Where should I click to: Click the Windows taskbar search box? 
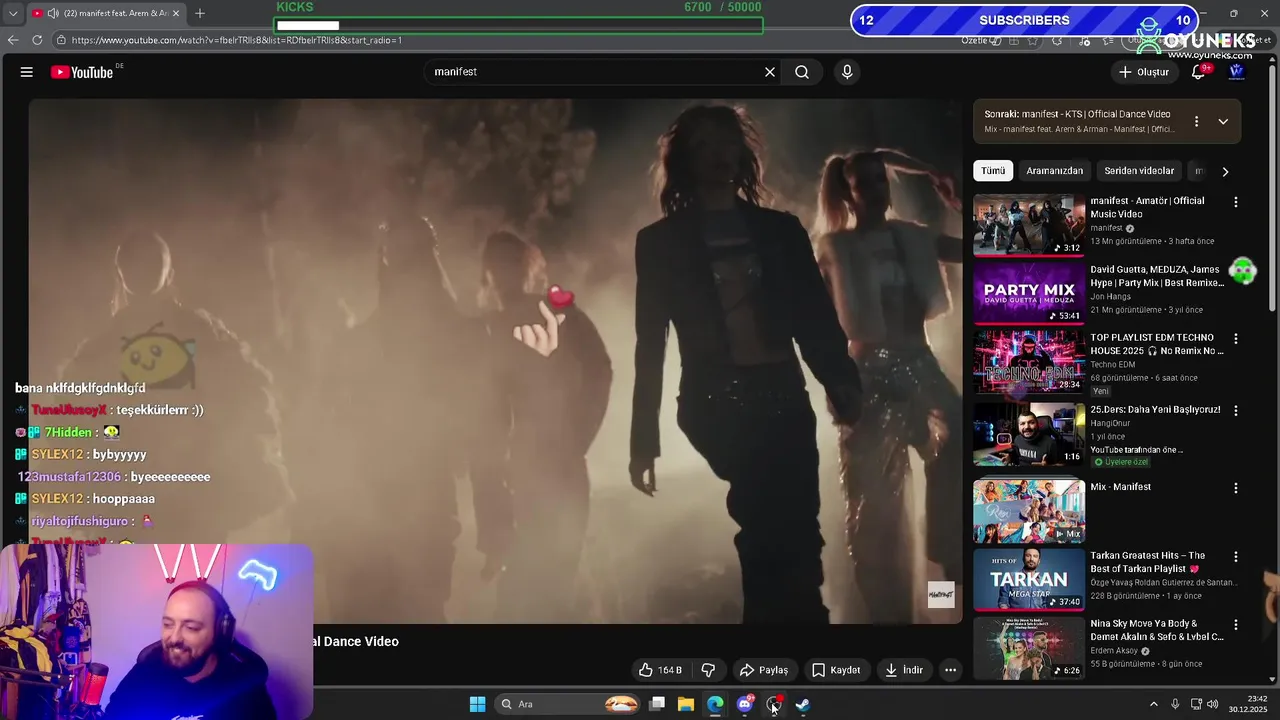click(x=568, y=704)
